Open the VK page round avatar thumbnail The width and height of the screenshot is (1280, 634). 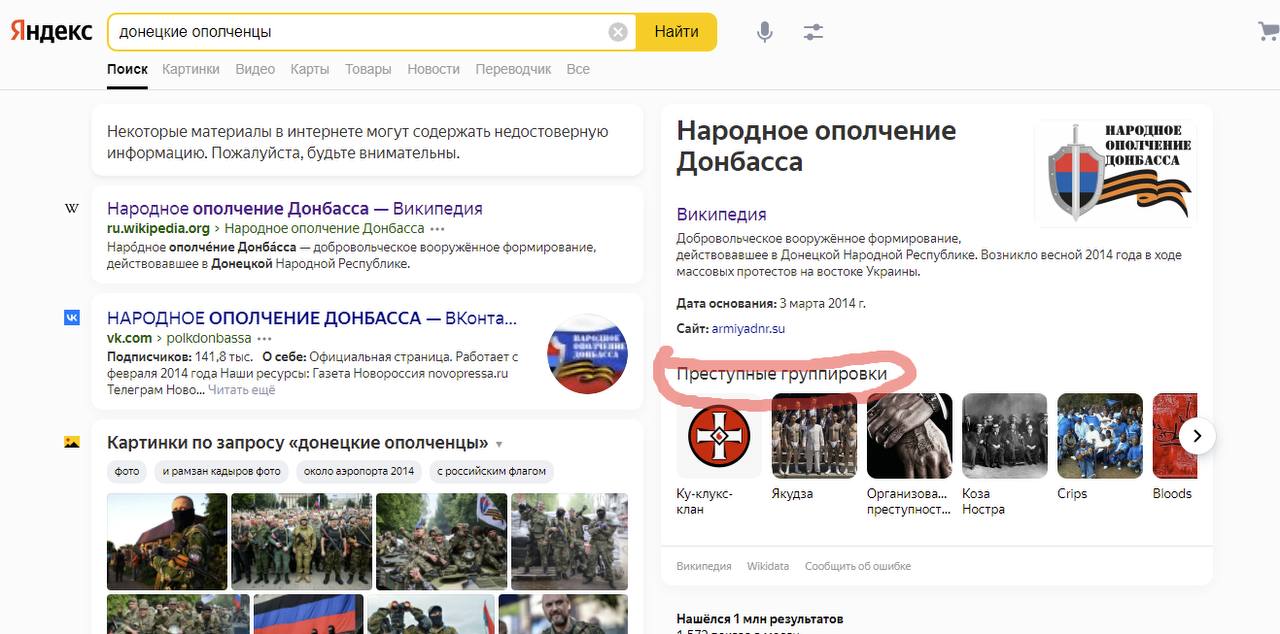tap(587, 353)
